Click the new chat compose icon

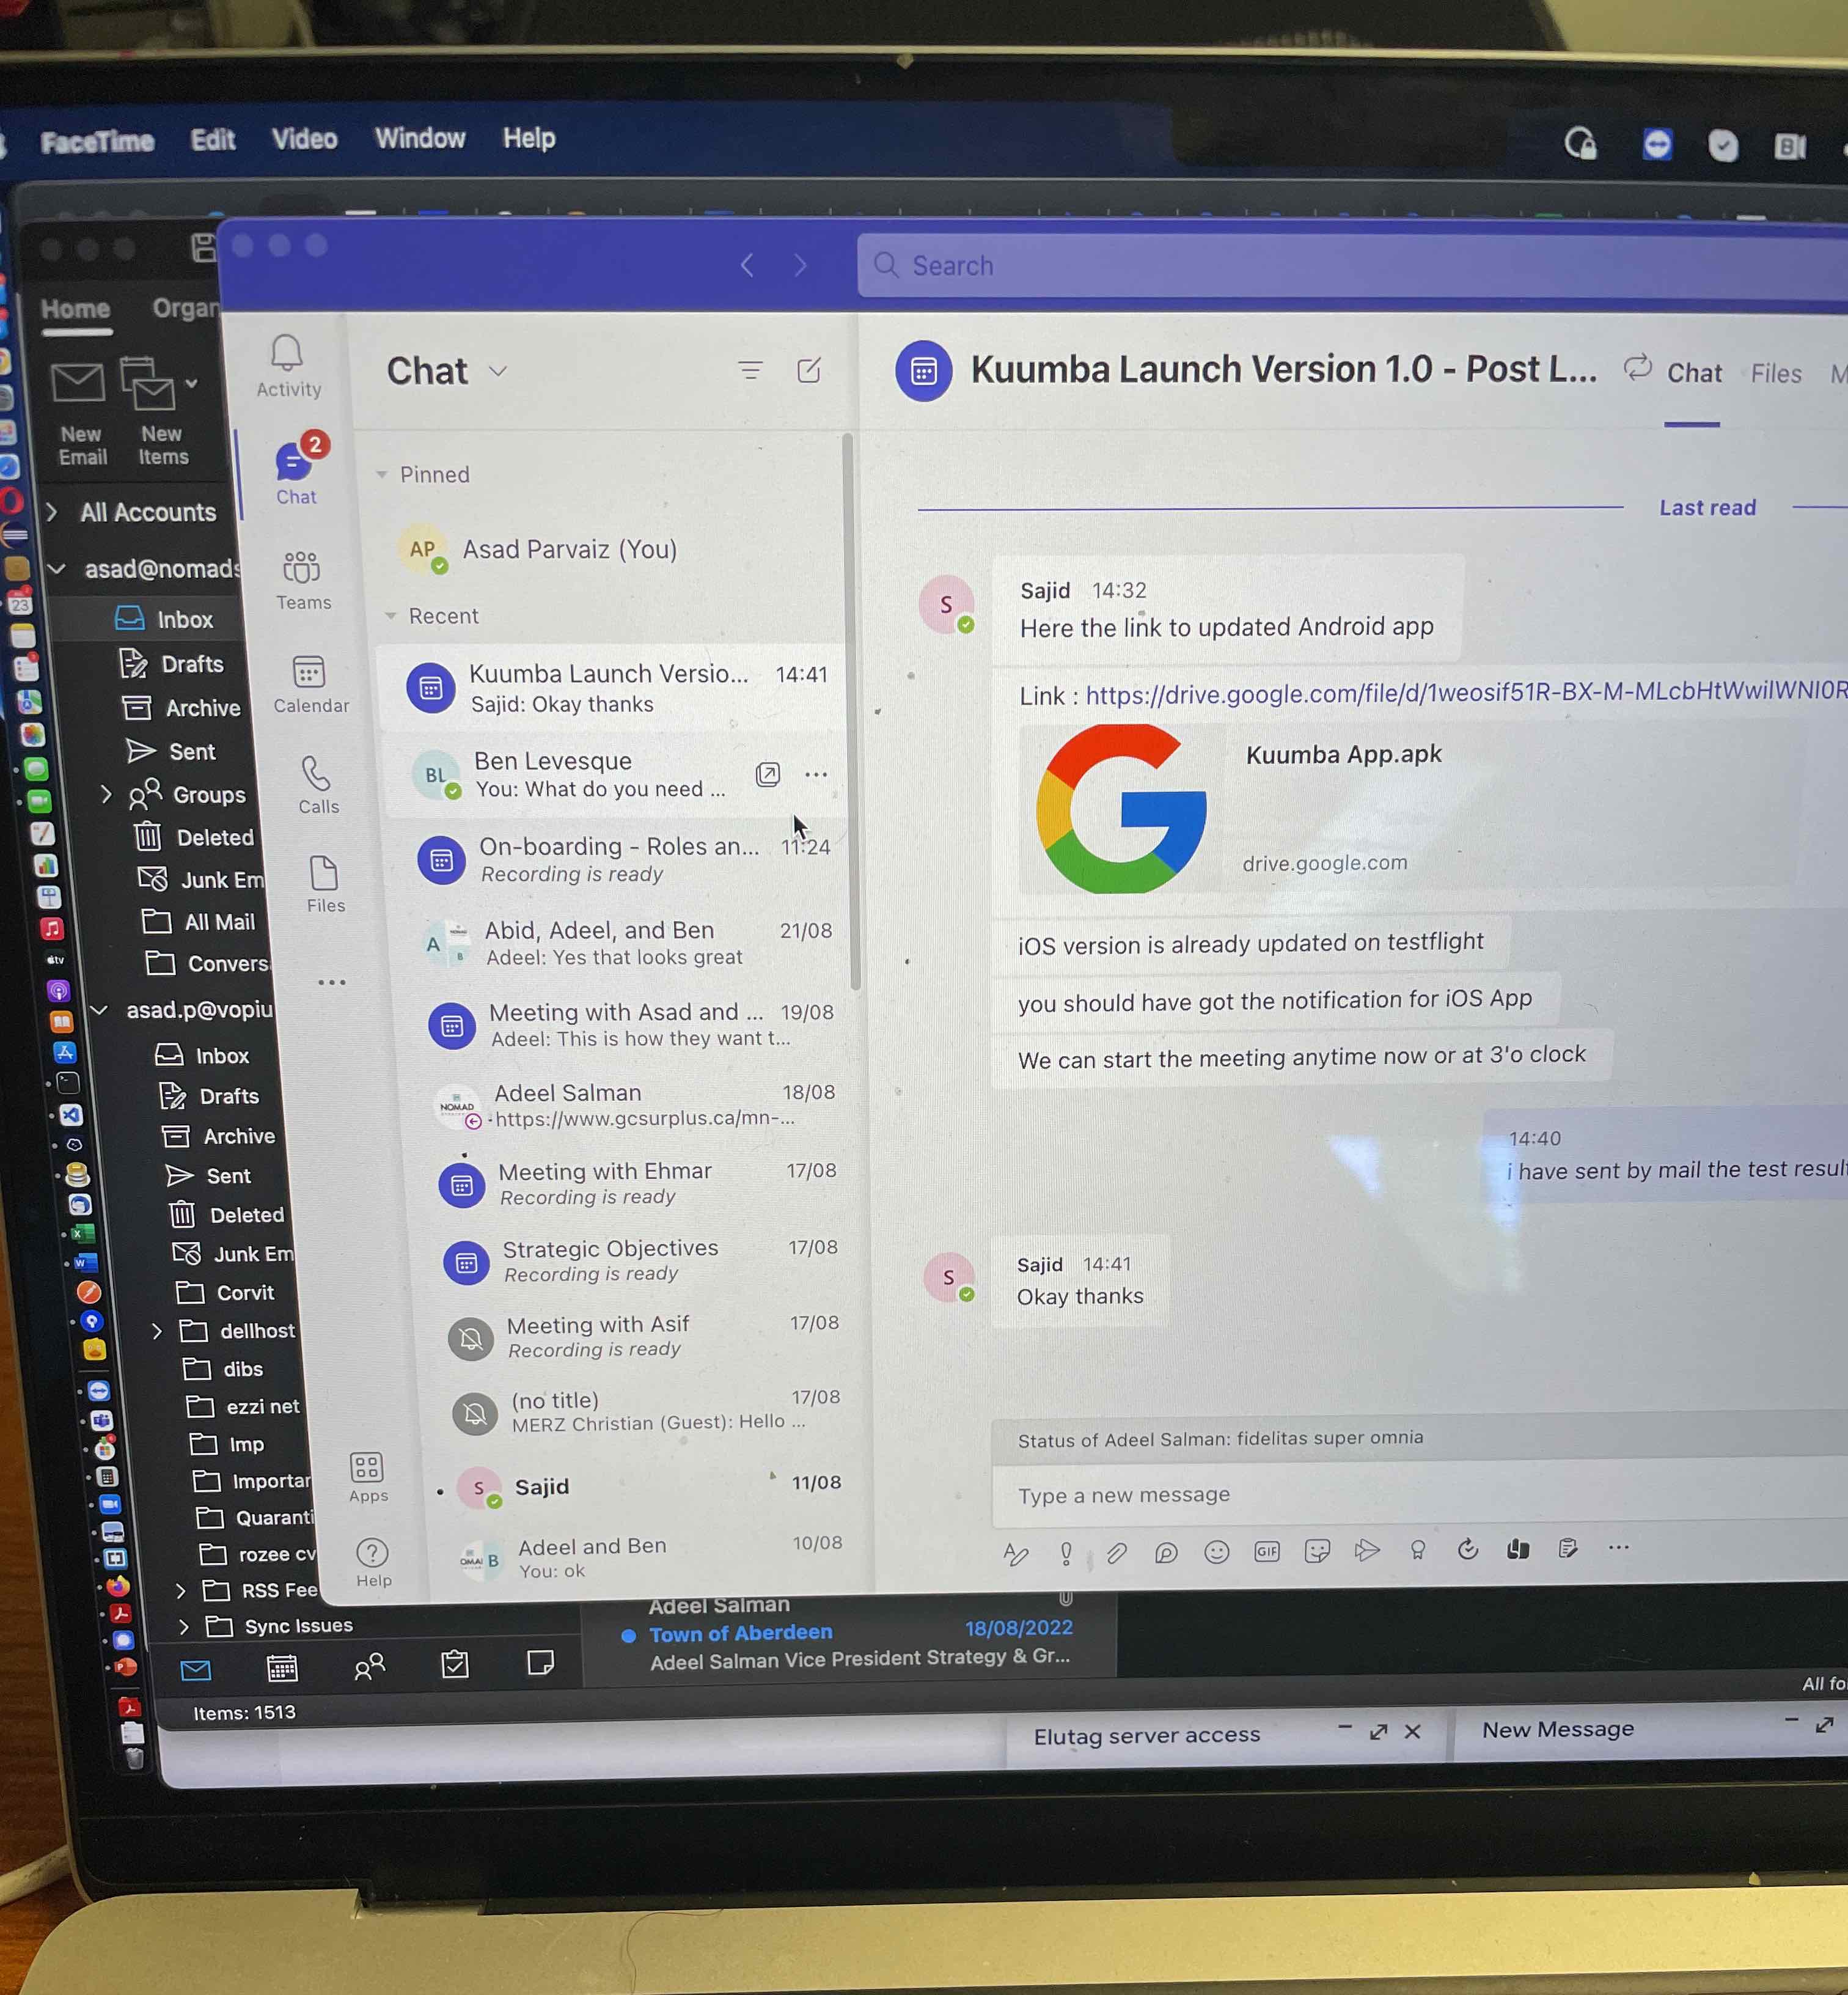click(x=809, y=371)
